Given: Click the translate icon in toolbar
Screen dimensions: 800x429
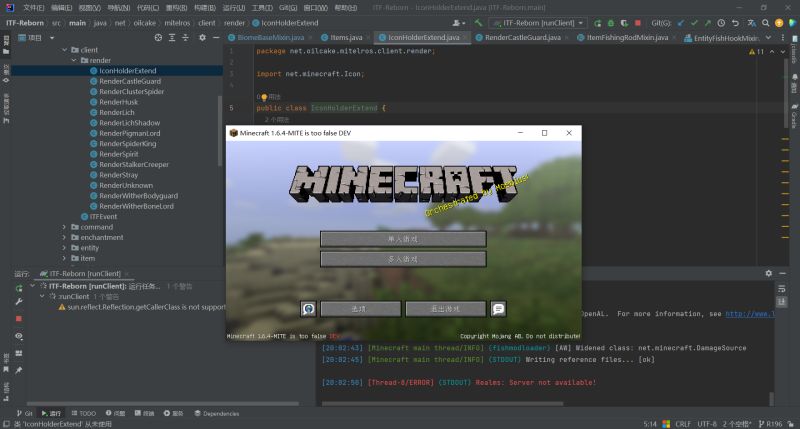Looking at the screenshot, I should pyautogui.click(x=752, y=23).
